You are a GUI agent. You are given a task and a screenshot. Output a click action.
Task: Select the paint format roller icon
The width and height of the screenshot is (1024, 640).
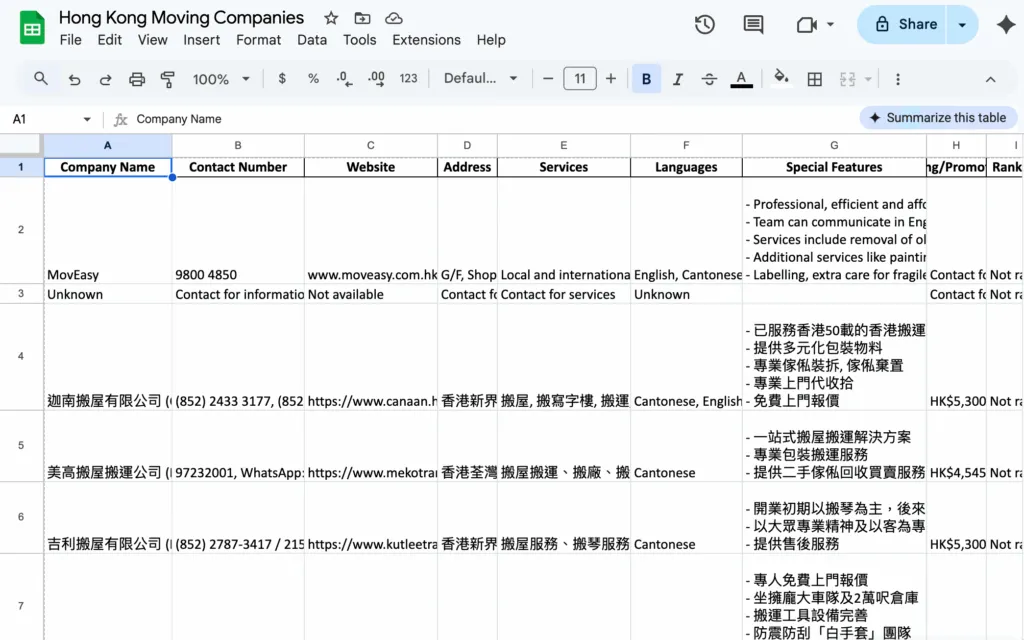coord(168,79)
